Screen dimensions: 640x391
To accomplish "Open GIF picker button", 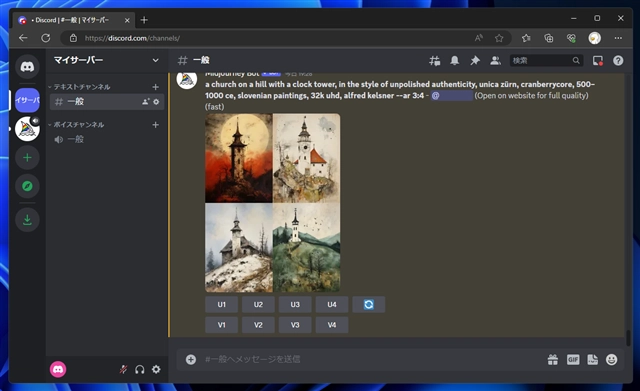I will coord(573,360).
